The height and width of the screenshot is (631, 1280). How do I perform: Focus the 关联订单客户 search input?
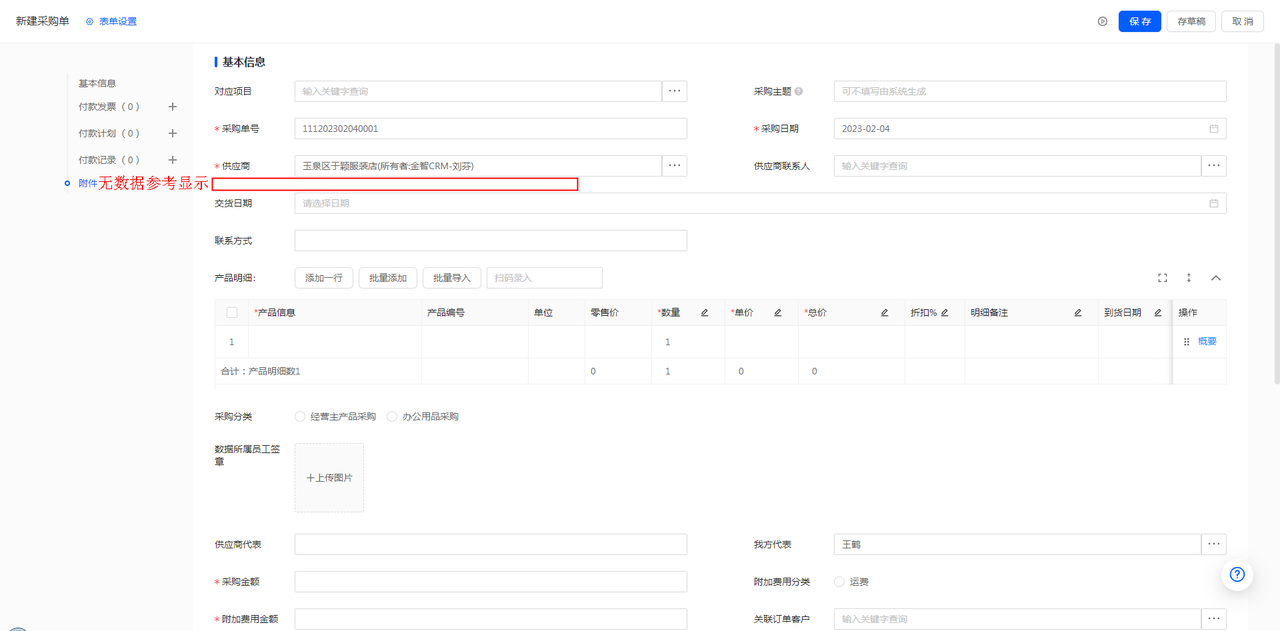click(1017, 619)
